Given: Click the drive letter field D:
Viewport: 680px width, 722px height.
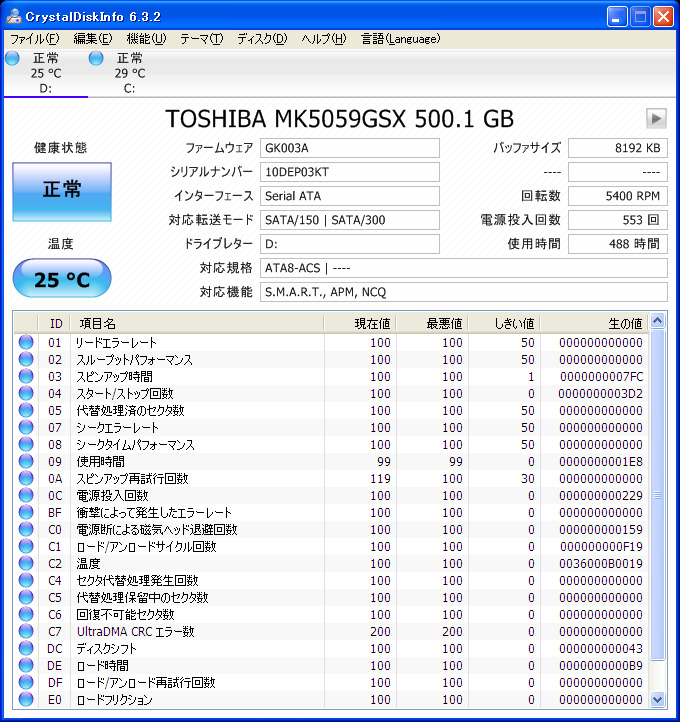Looking at the screenshot, I should [x=349, y=244].
